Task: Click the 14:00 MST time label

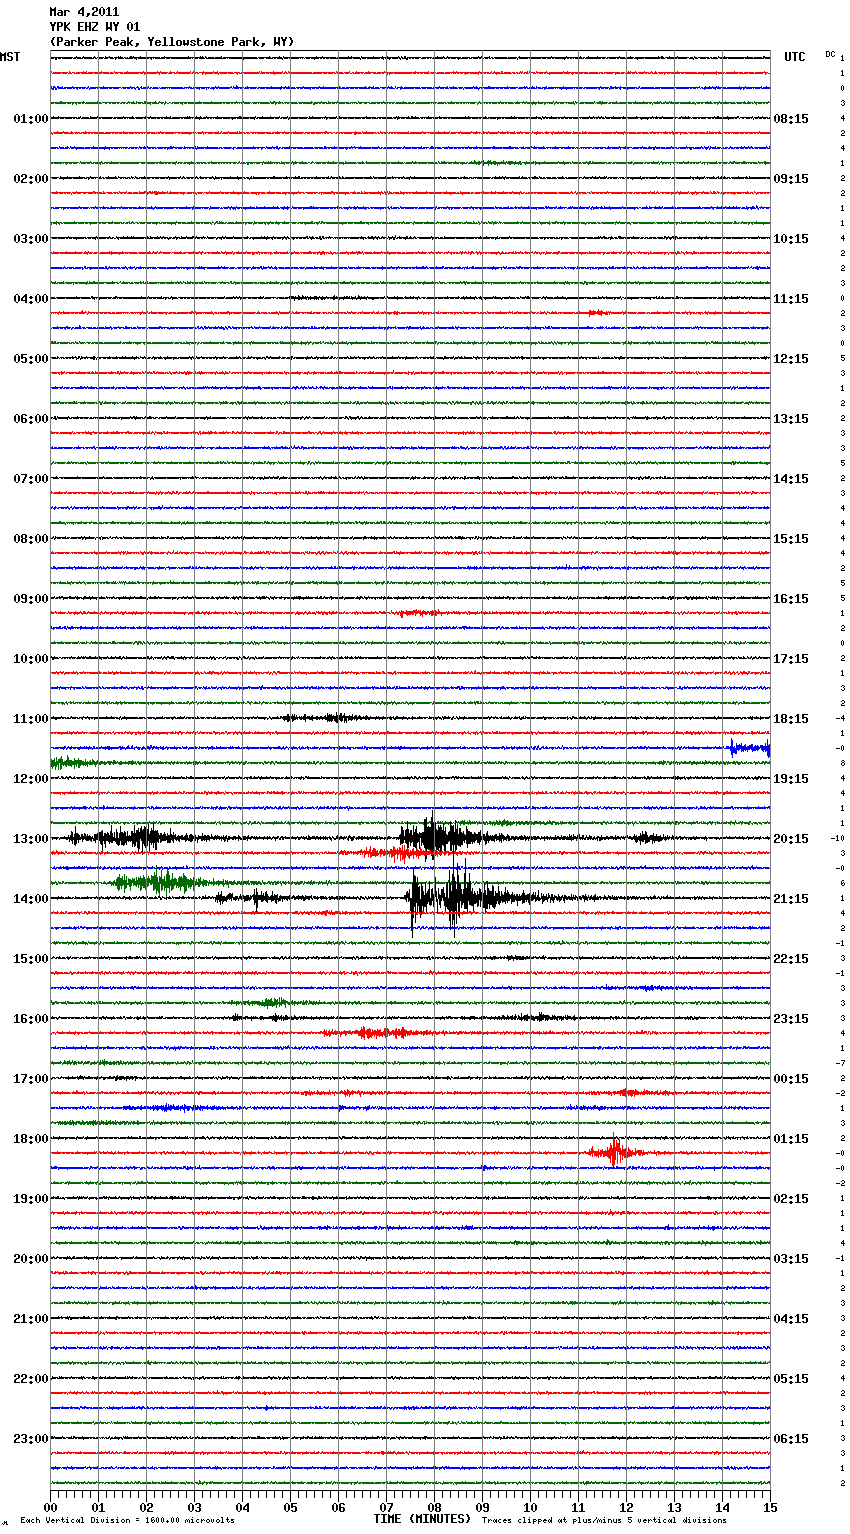Action: click(31, 899)
